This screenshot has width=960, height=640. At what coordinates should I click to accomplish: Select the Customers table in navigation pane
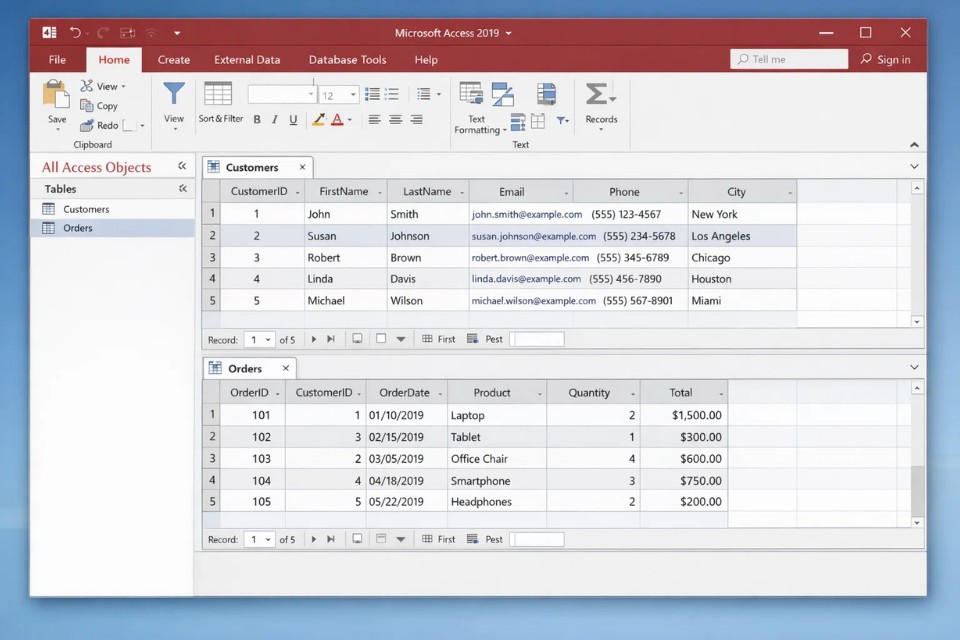coord(86,209)
